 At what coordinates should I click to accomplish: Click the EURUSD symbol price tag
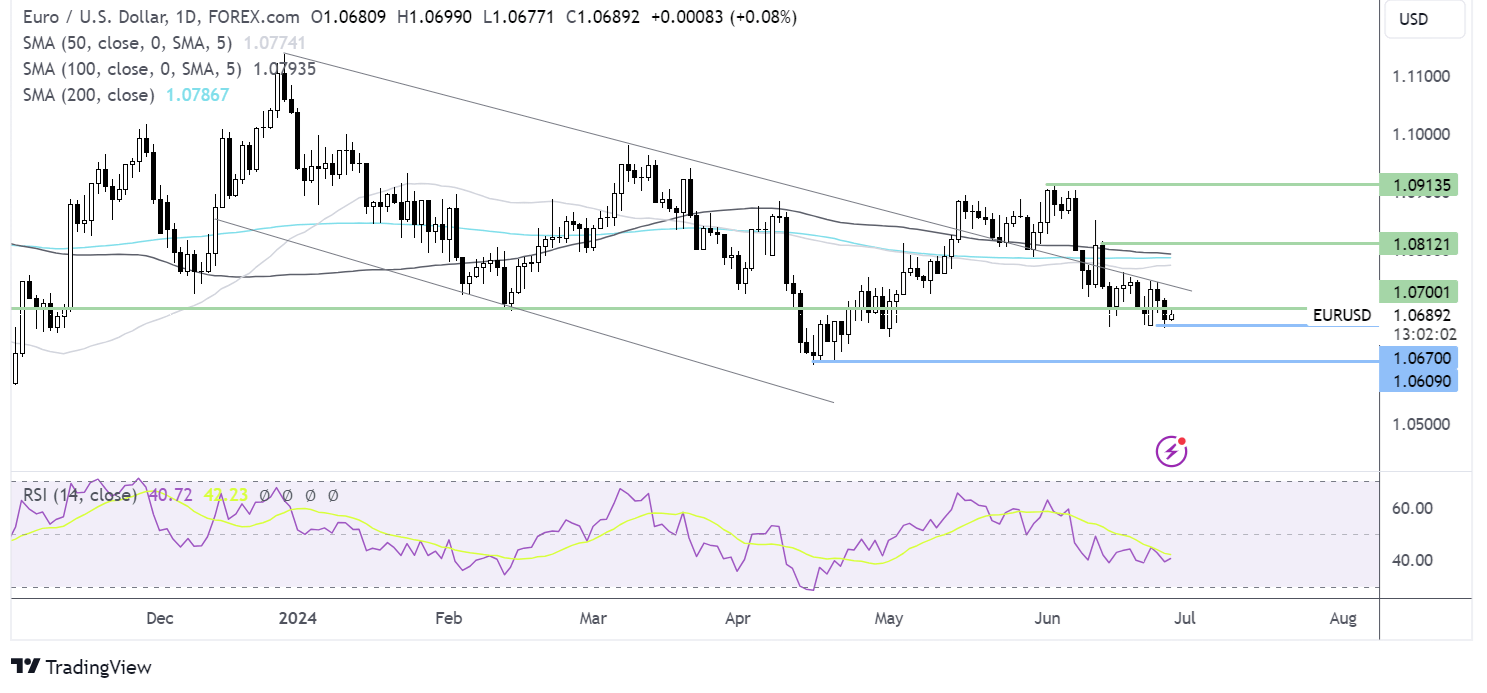(1341, 315)
